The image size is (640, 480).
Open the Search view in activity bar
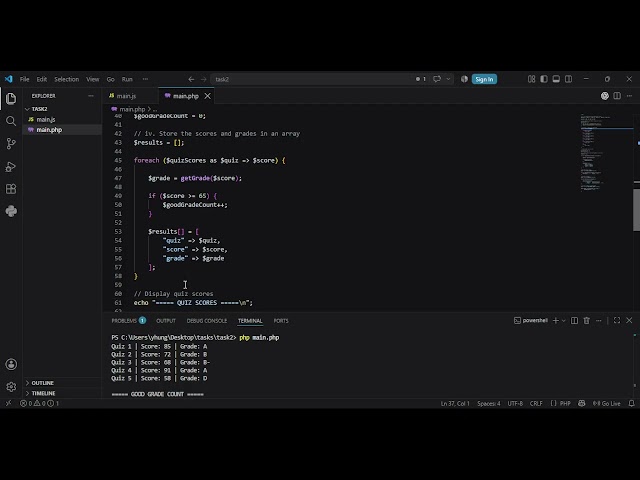click(x=11, y=121)
